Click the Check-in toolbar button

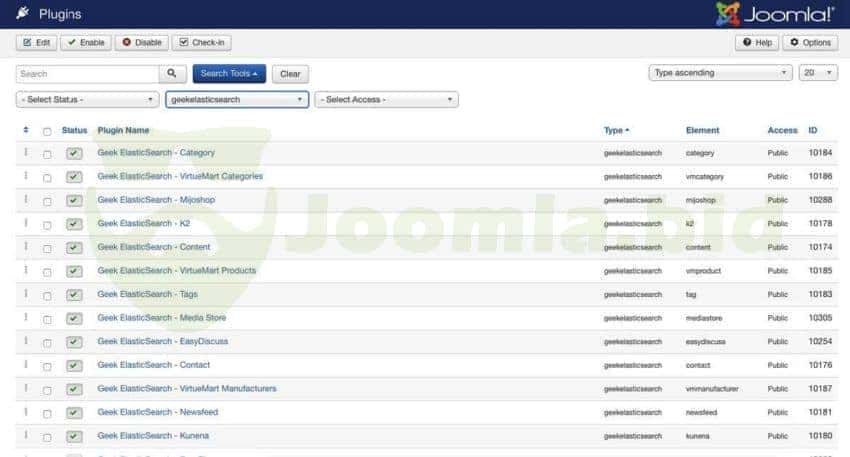(202, 43)
